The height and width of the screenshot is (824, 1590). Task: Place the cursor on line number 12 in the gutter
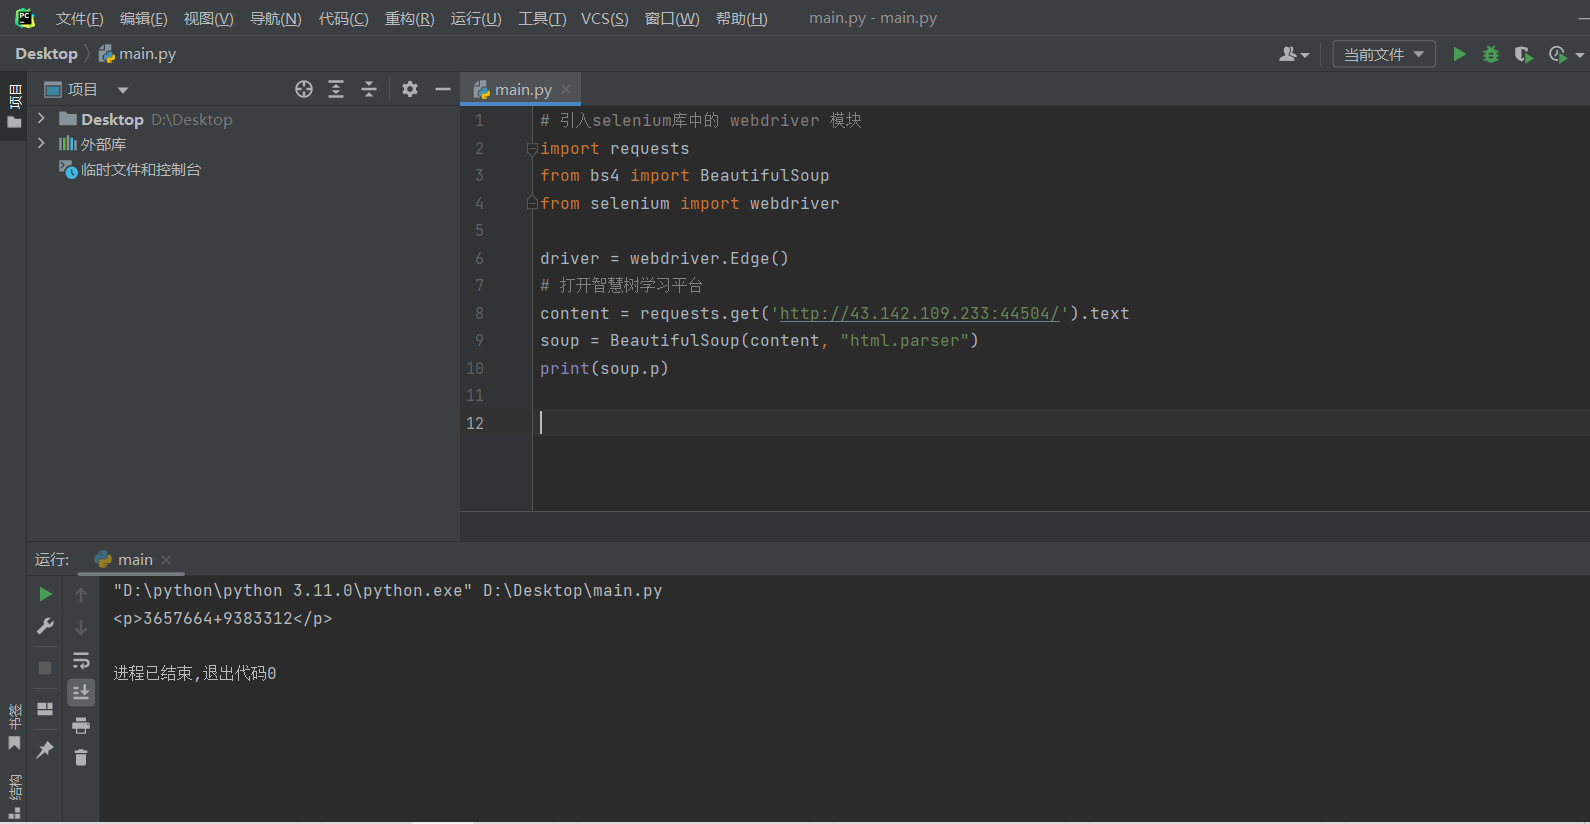tap(475, 423)
